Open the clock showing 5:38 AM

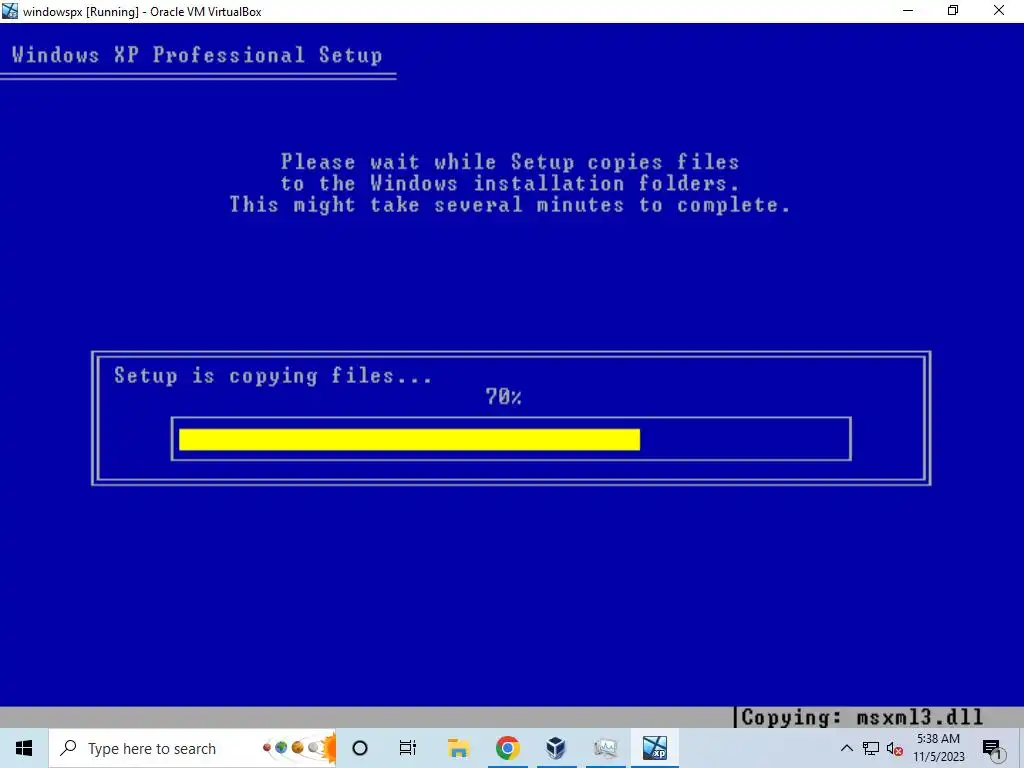point(938,748)
